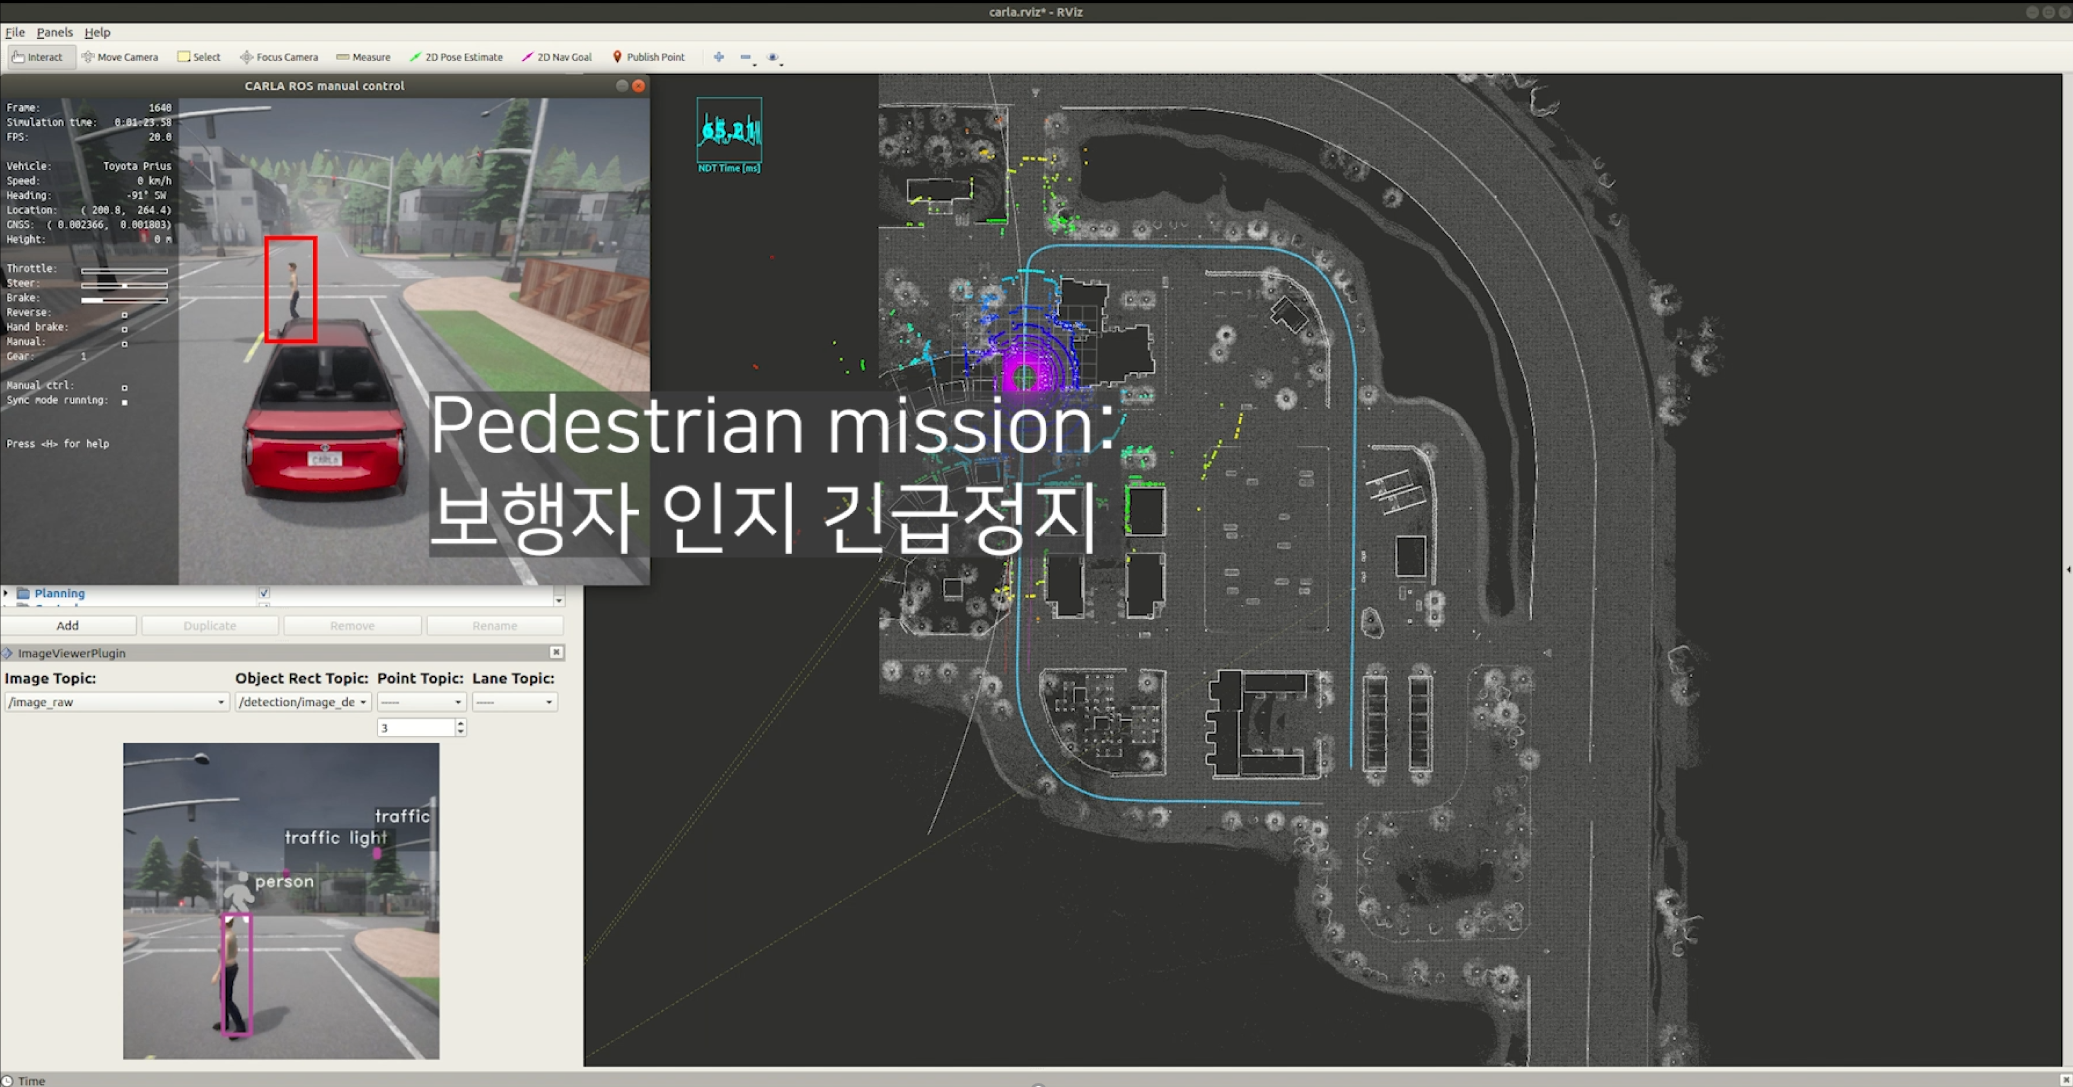Screen dimensions: 2073x1087
Task: Pick the Measure tool
Action: tap(363, 57)
